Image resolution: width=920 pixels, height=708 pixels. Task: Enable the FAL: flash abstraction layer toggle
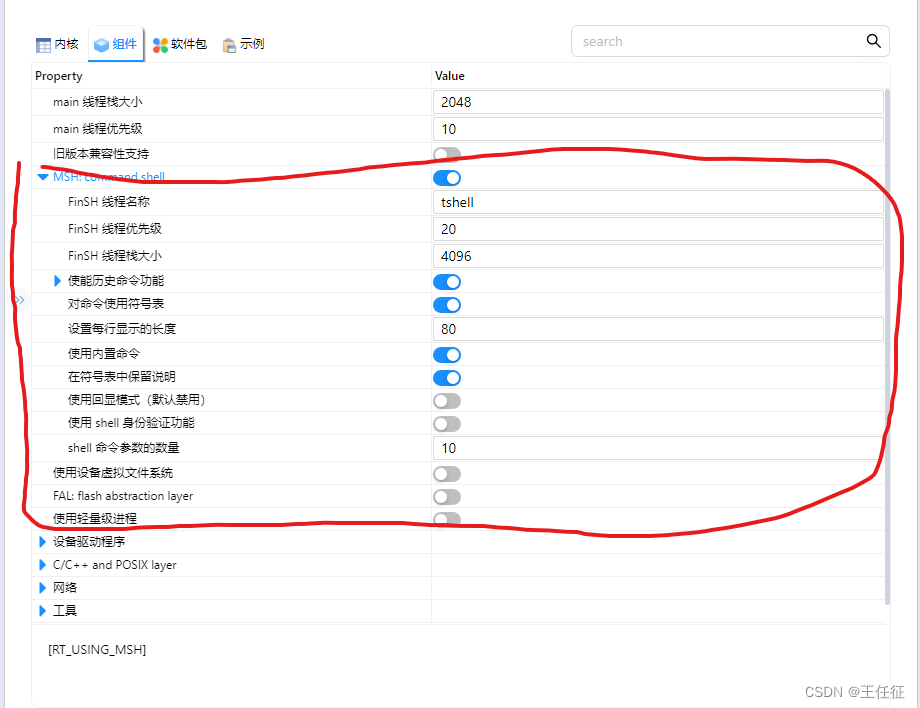coord(446,497)
